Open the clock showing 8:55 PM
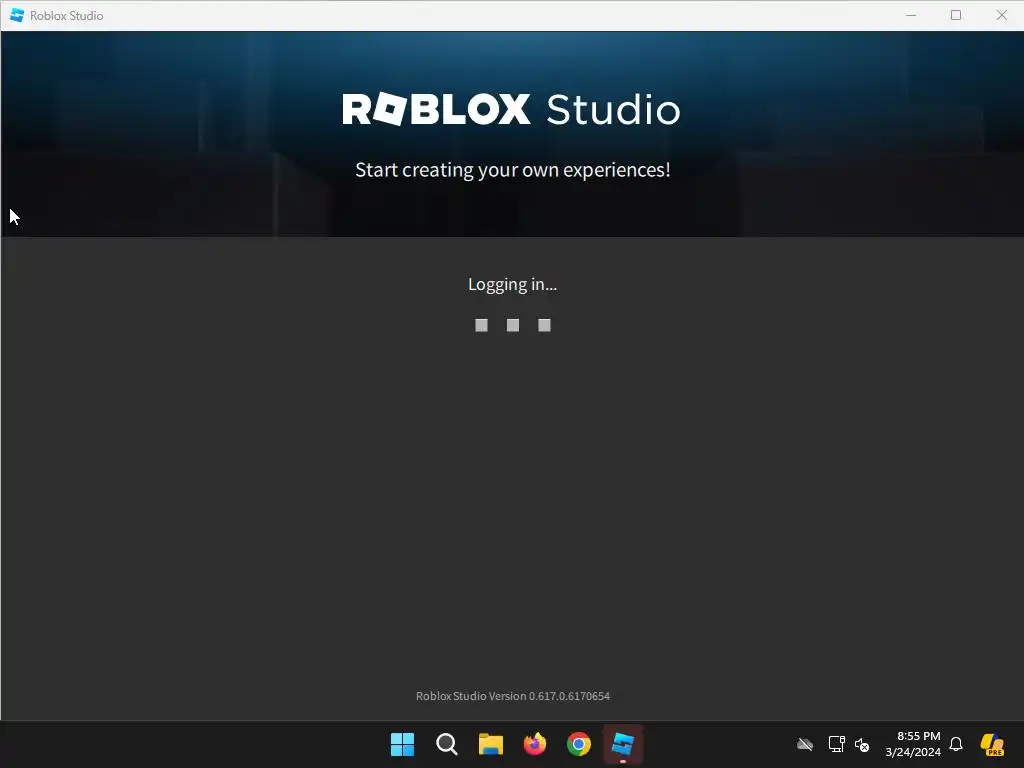The image size is (1024, 768). pos(913,744)
